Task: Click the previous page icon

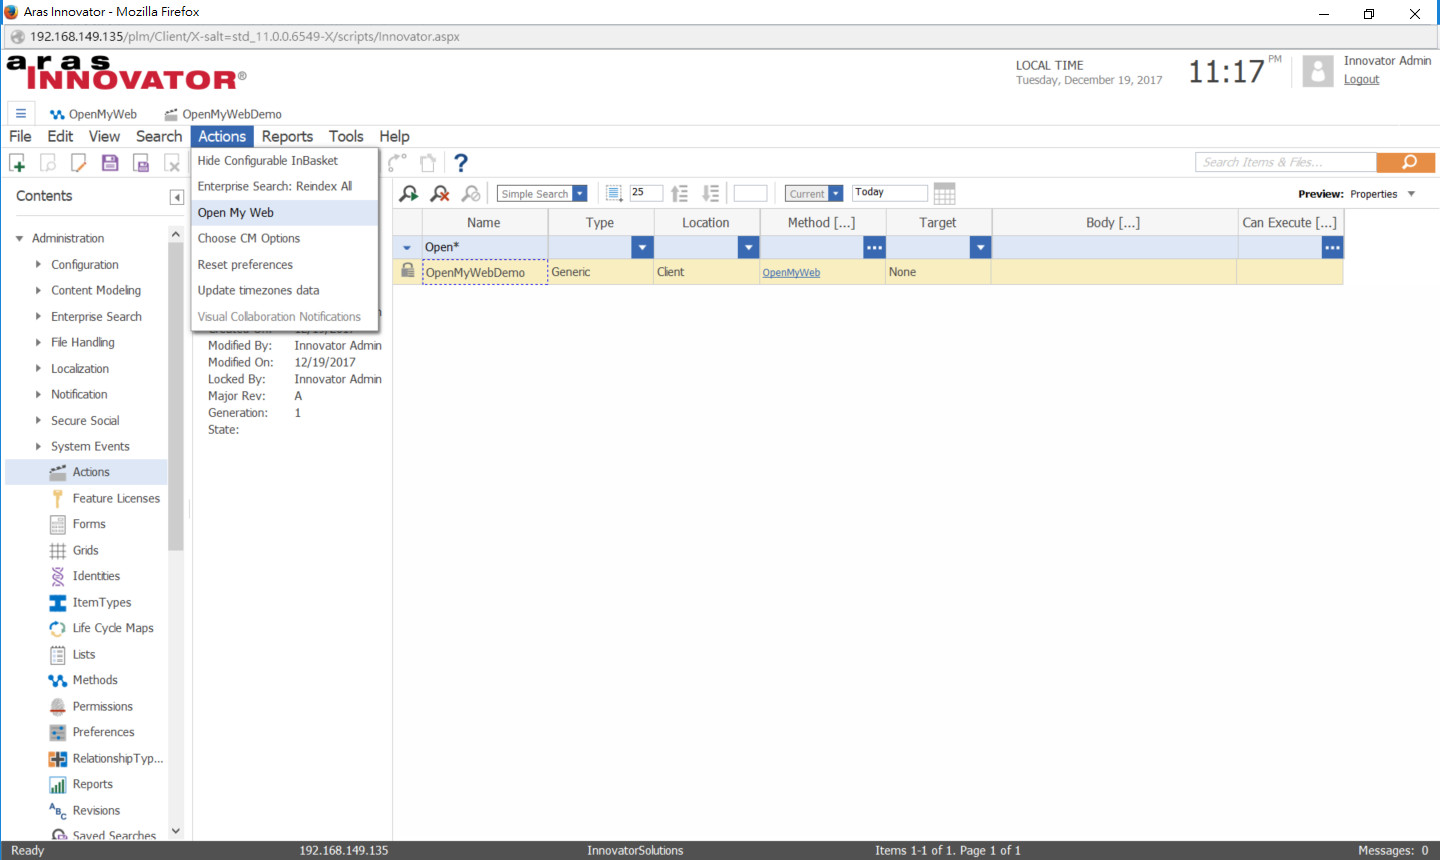Action: [x=679, y=193]
